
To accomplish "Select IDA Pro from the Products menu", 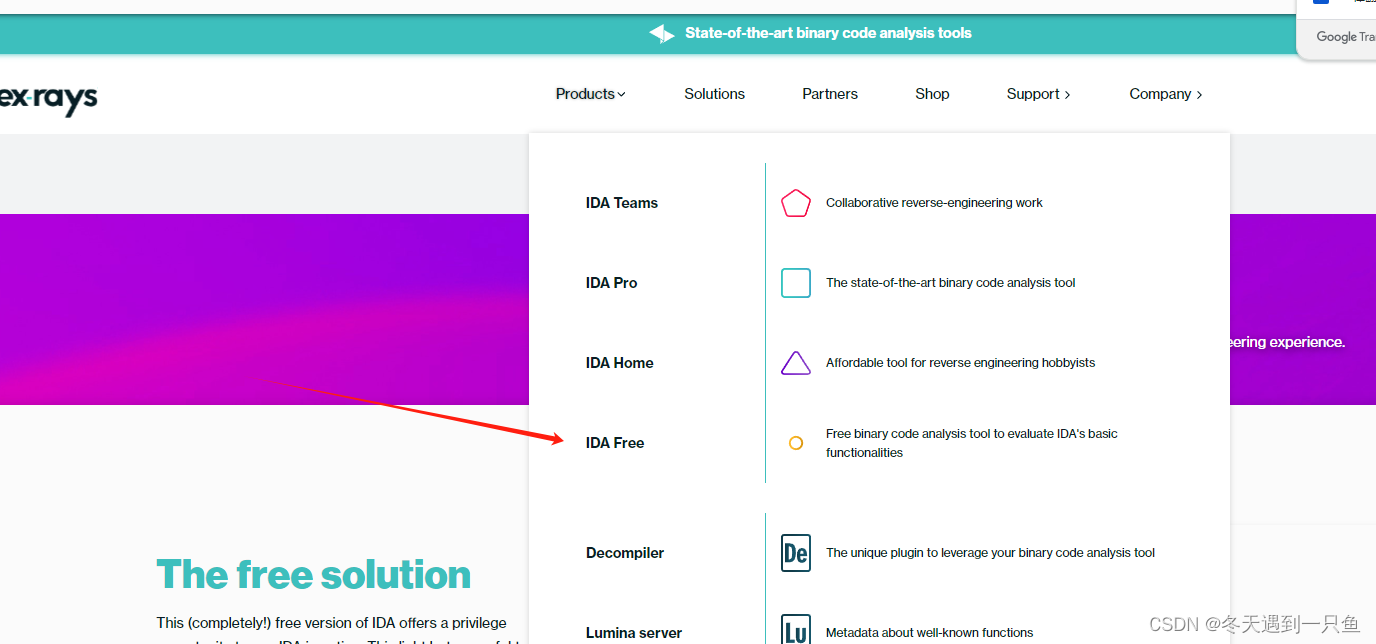I will (611, 283).
